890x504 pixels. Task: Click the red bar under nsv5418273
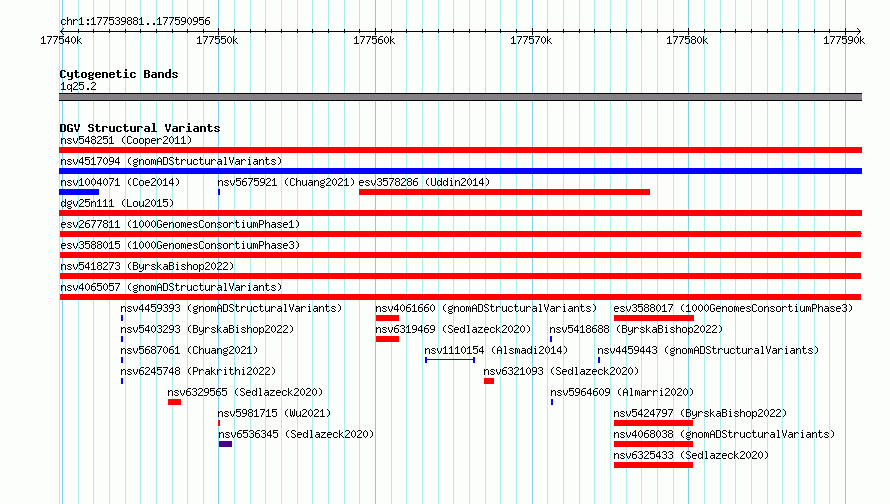460,276
